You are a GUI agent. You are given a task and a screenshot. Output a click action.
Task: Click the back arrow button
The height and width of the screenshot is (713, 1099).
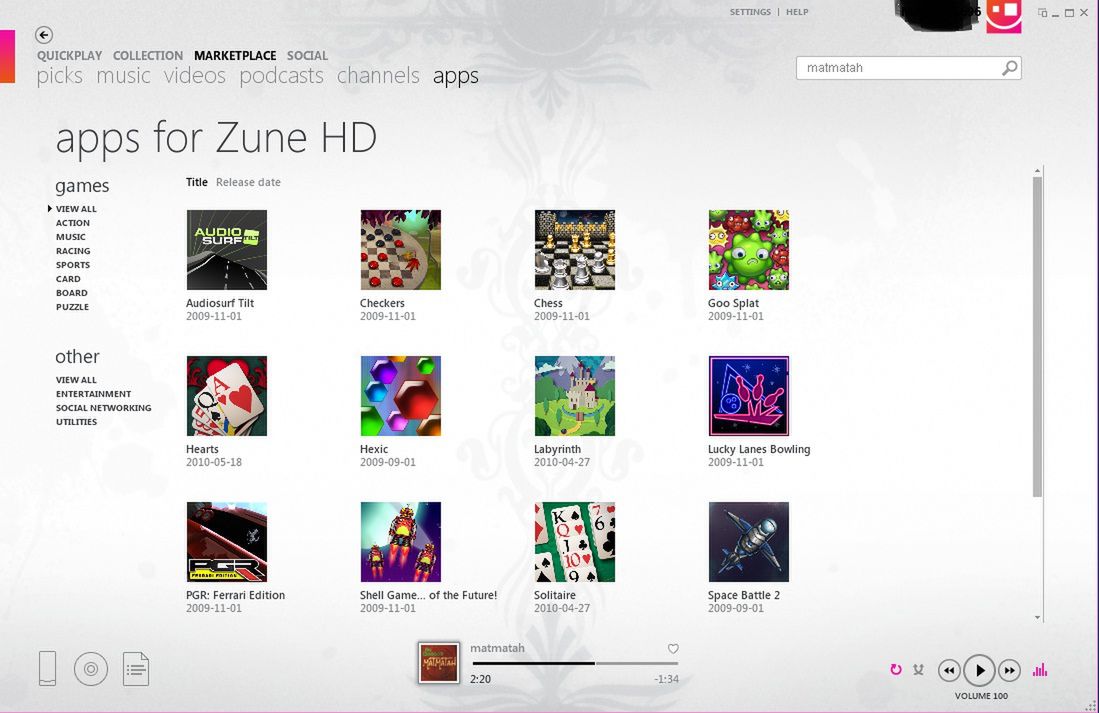[43, 34]
